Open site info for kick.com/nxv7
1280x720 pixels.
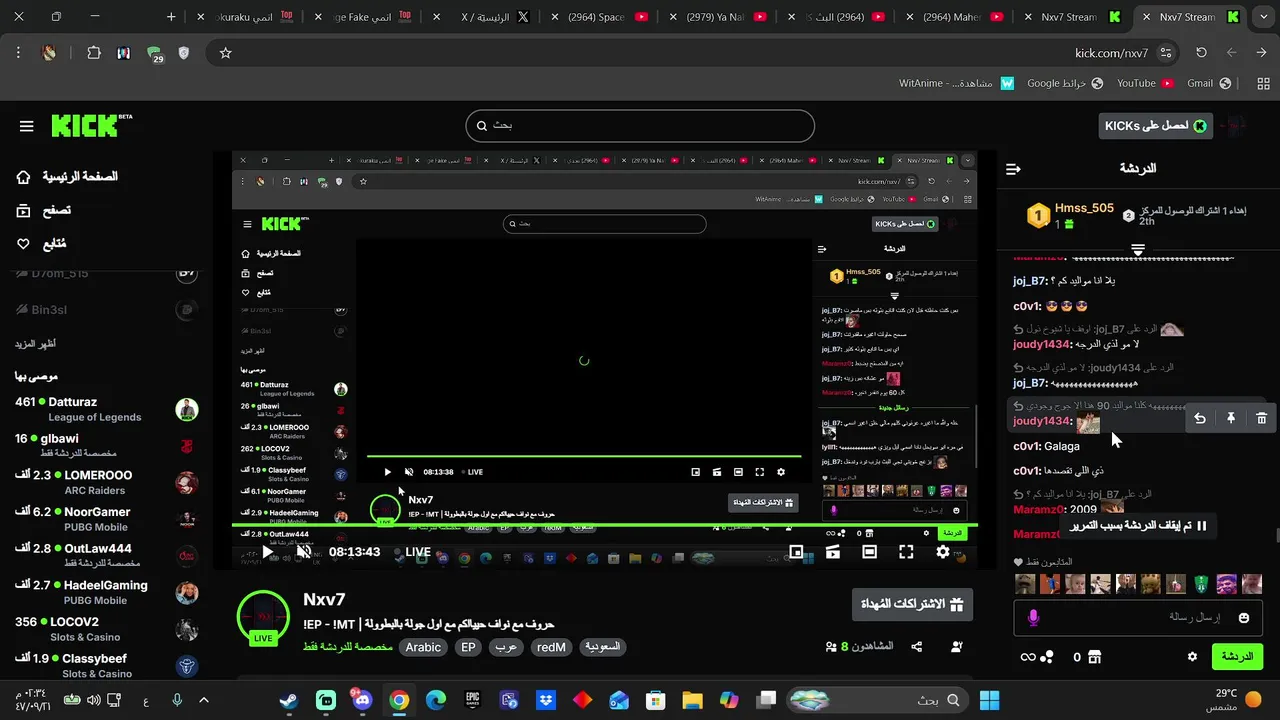(1166, 53)
